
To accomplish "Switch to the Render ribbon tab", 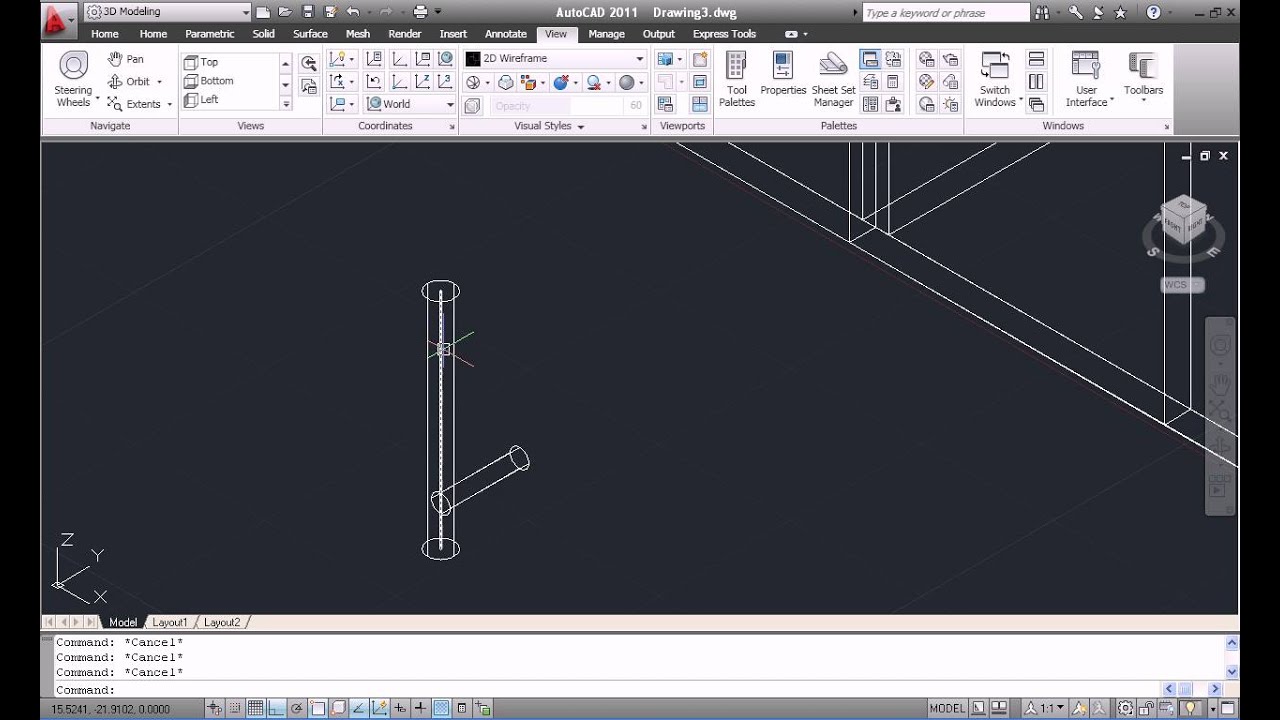I will [x=404, y=34].
